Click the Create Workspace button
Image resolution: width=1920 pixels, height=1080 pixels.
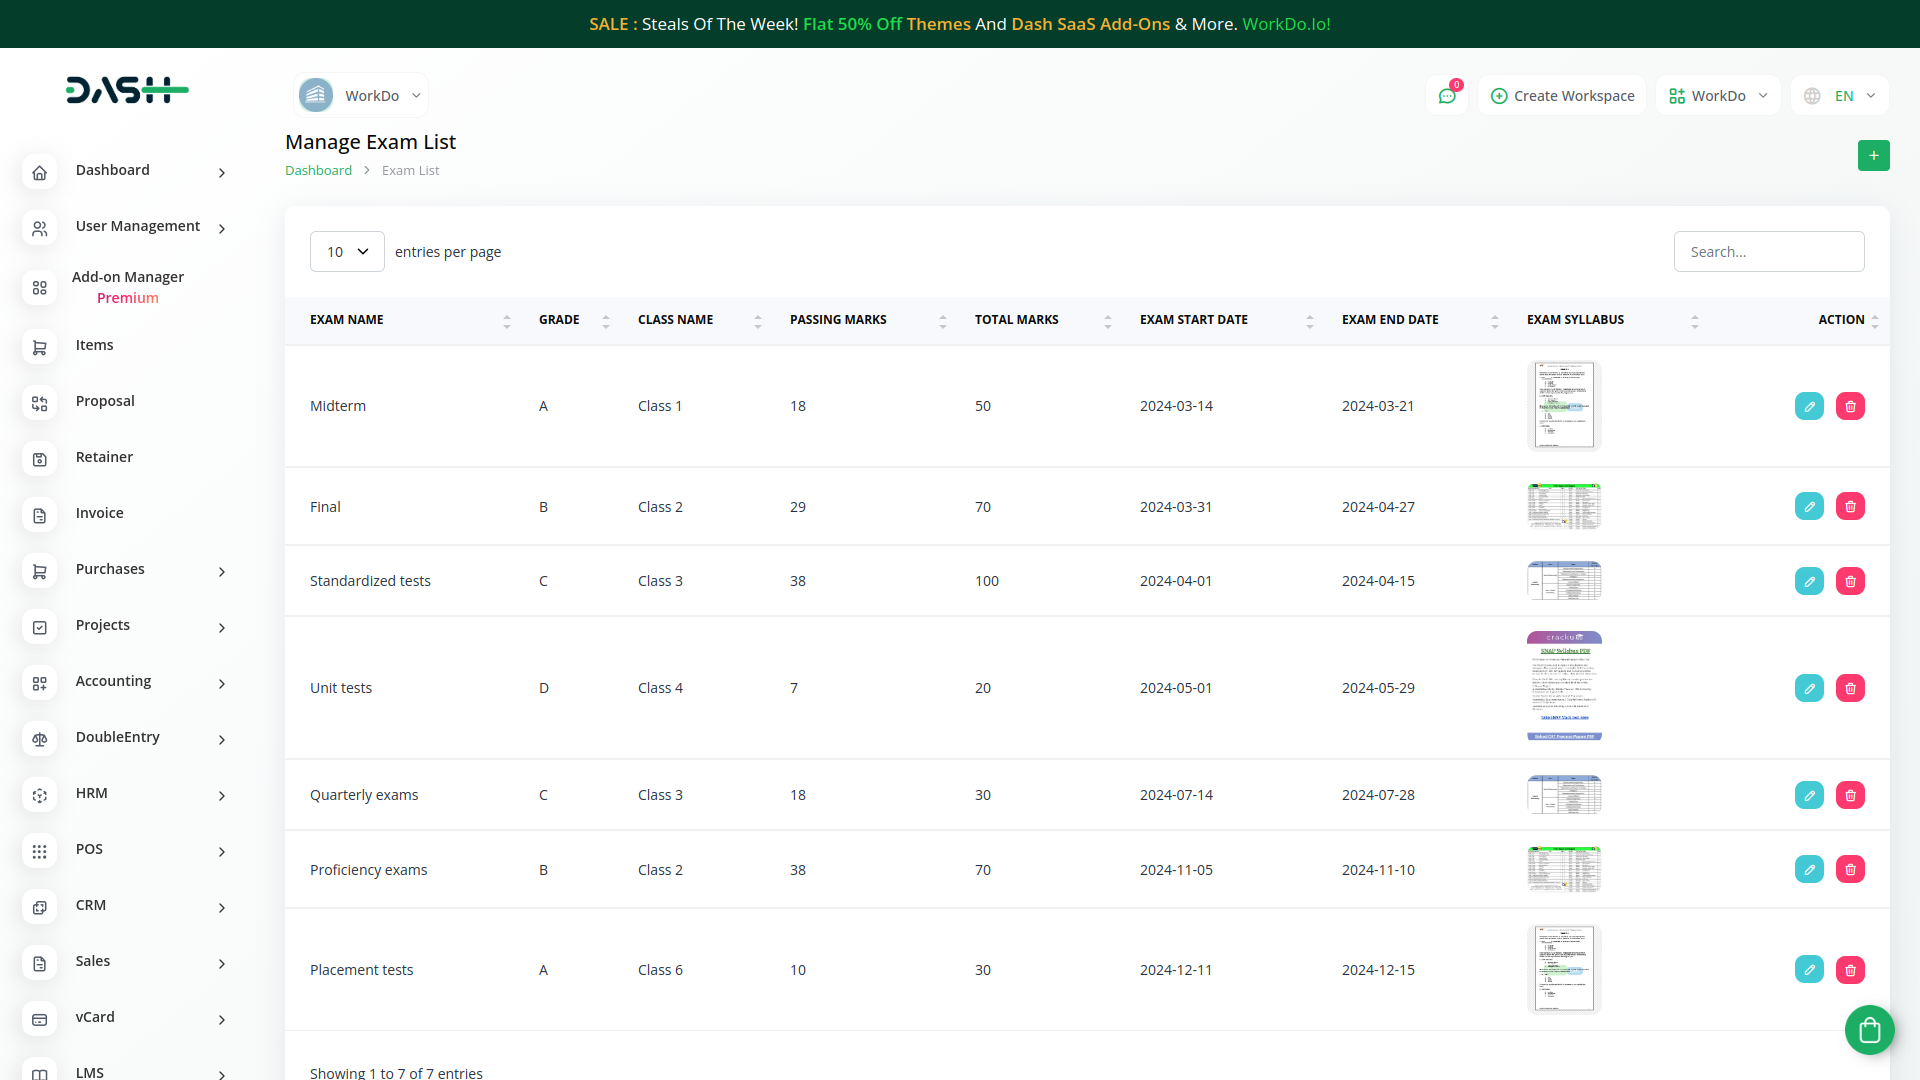1562,96
